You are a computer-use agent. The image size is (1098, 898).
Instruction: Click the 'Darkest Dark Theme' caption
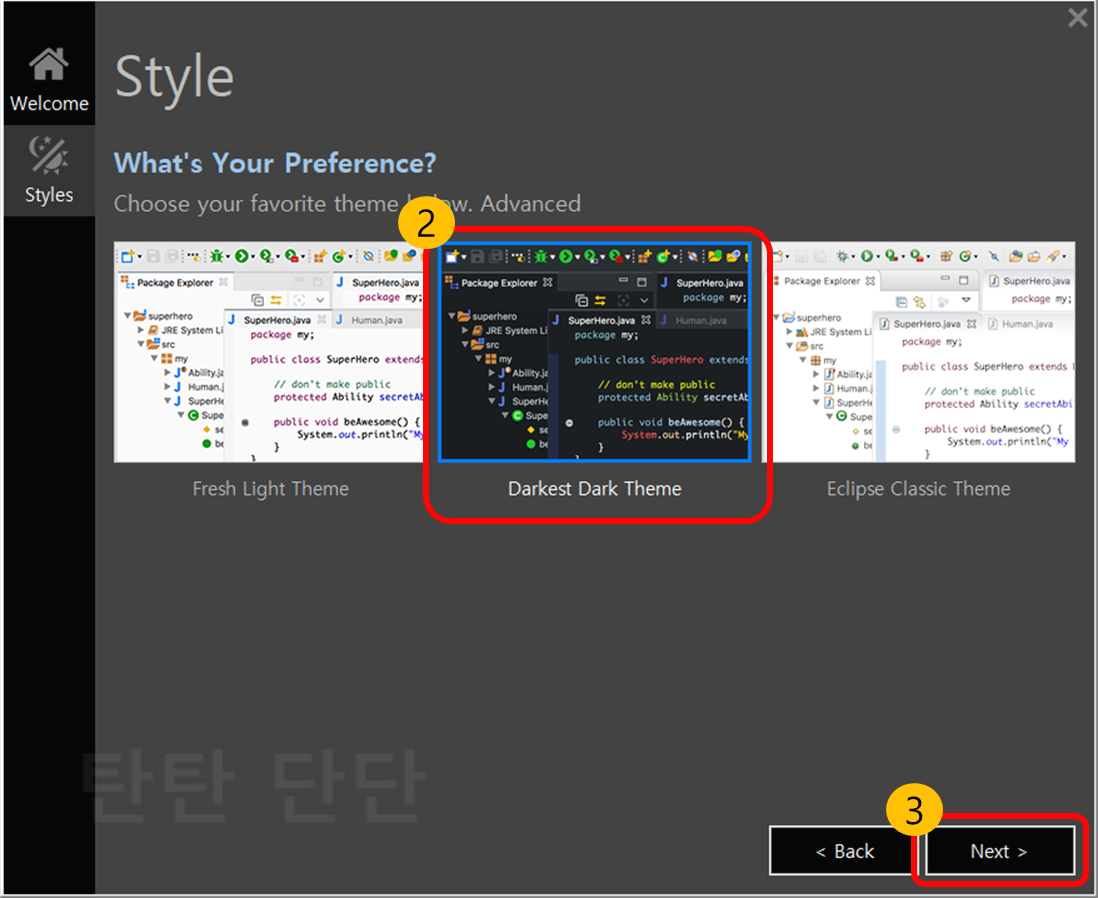click(x=595, y=489)
